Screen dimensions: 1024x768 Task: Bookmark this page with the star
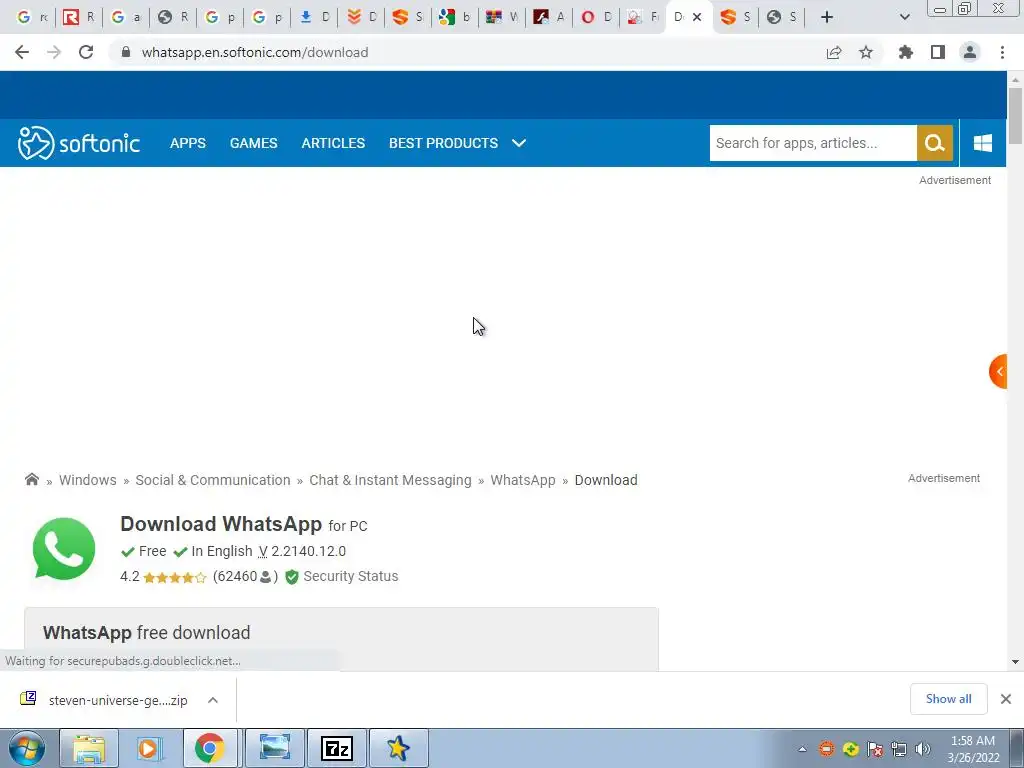866,52
